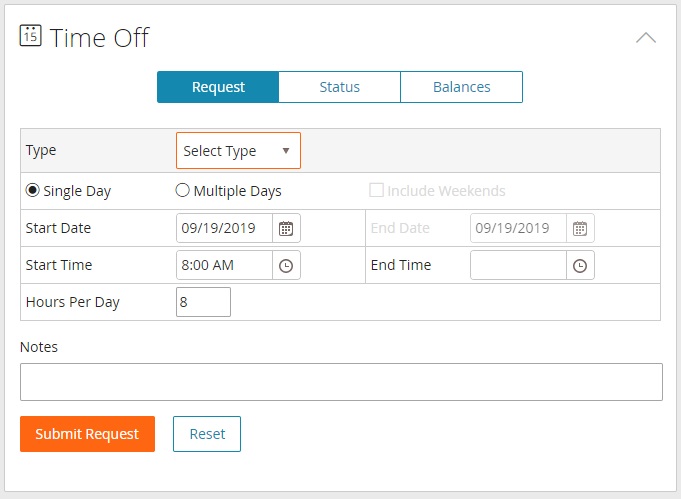Enable the Include Weekends checkbox
Image resolution: width=681 pixels, height=499 pixels.
click(x=377, y=191)
